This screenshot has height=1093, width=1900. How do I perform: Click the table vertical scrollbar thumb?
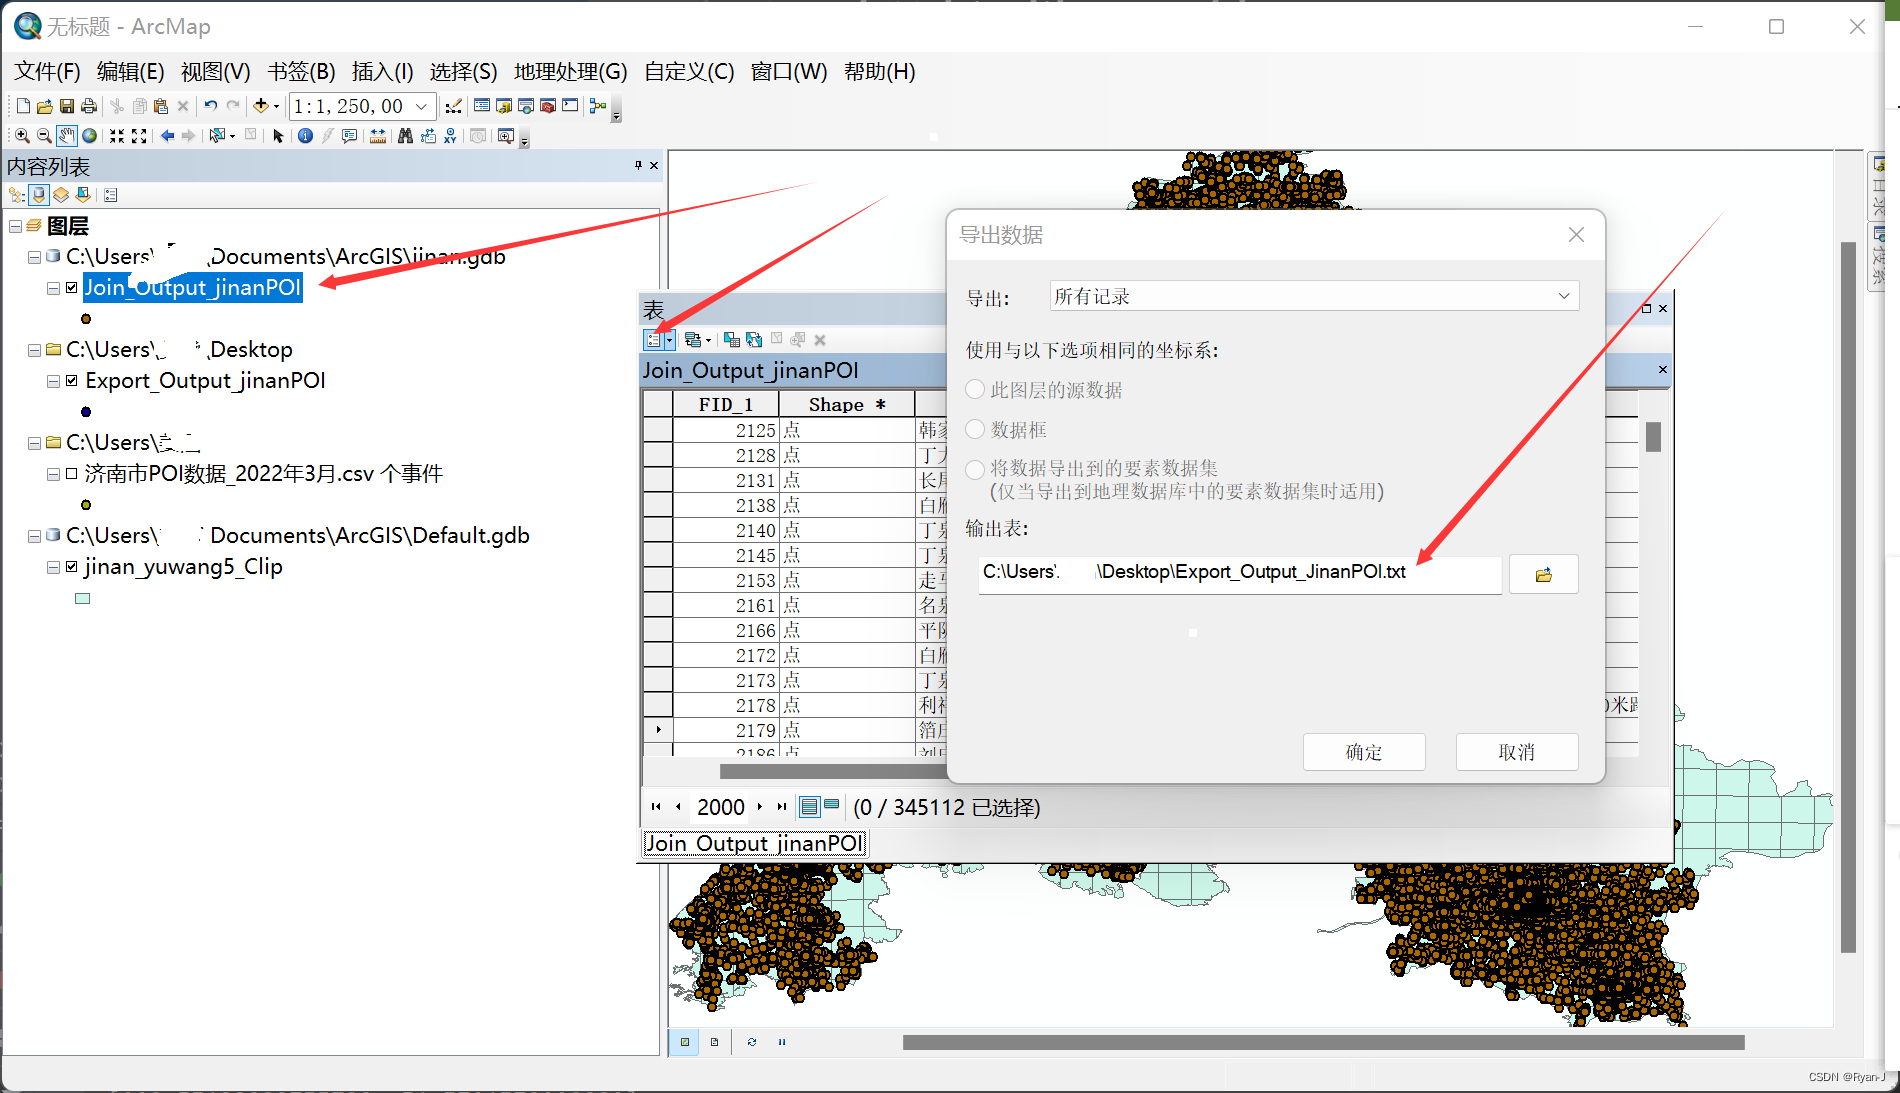1653,437
